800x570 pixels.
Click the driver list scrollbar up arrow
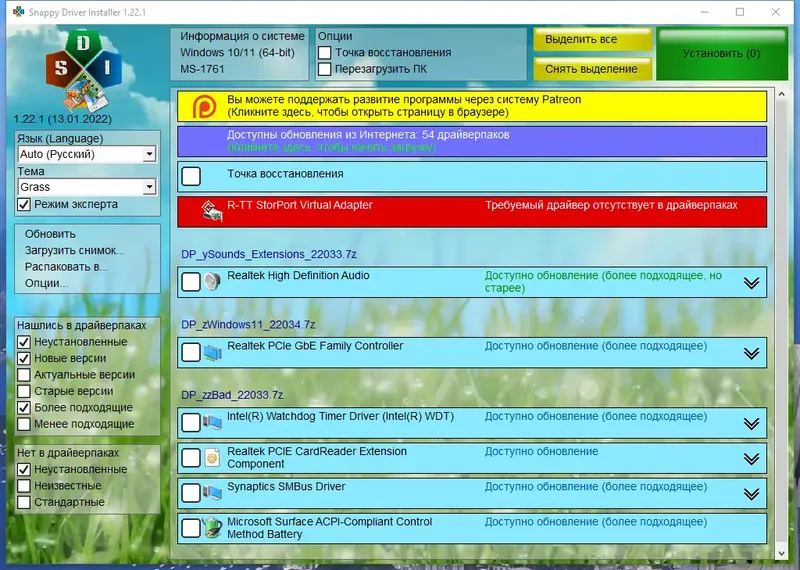tap(781, 94)
